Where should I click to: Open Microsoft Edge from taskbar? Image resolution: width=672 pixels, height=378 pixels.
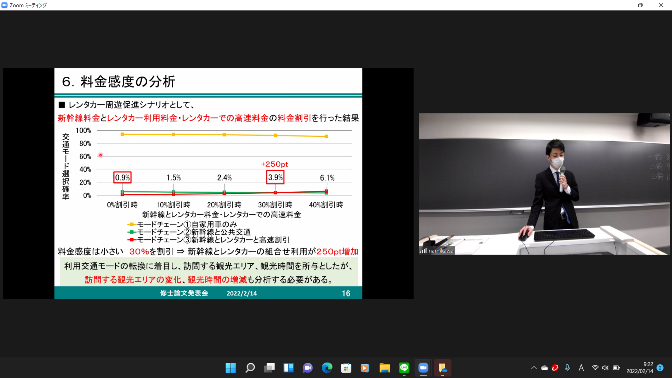point(327,368)
